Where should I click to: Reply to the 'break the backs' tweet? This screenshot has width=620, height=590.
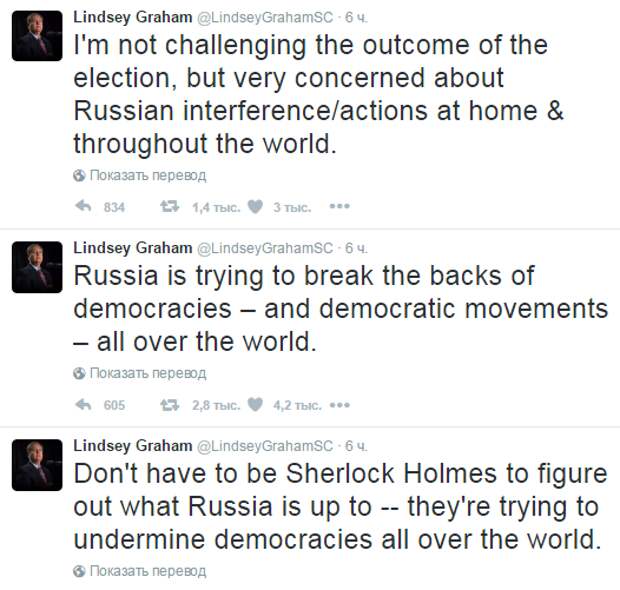(x=83, y=405)
